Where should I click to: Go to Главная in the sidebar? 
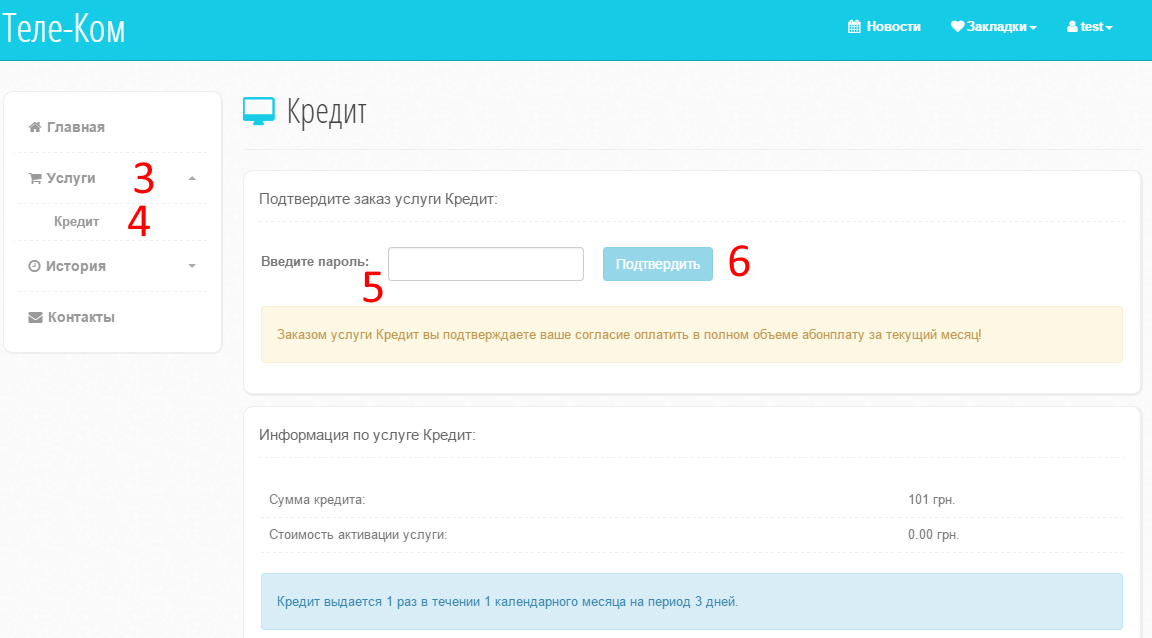75,127
